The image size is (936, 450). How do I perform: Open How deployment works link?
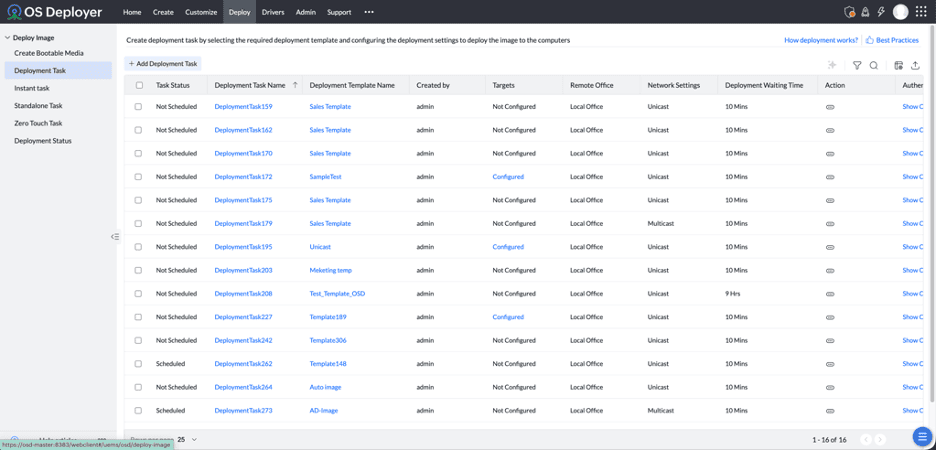pyautogui.click(x=821, y=40)
